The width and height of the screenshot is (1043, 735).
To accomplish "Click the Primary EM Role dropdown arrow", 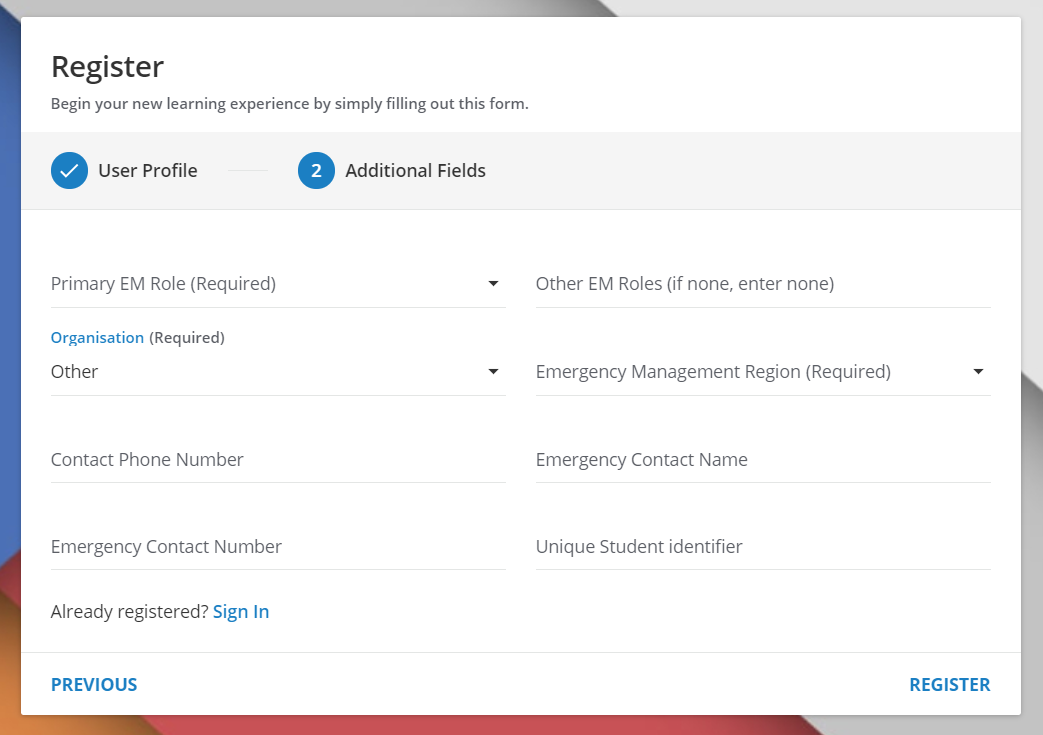I will (493, 284).
